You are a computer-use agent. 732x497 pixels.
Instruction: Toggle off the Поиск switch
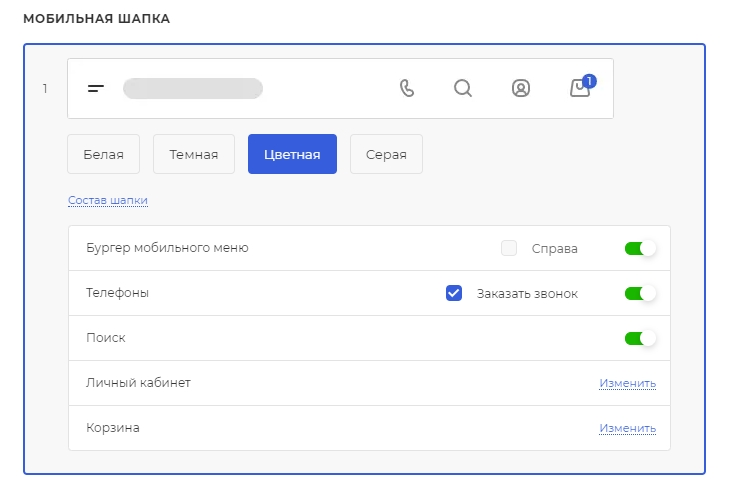(x=640, y=338)
